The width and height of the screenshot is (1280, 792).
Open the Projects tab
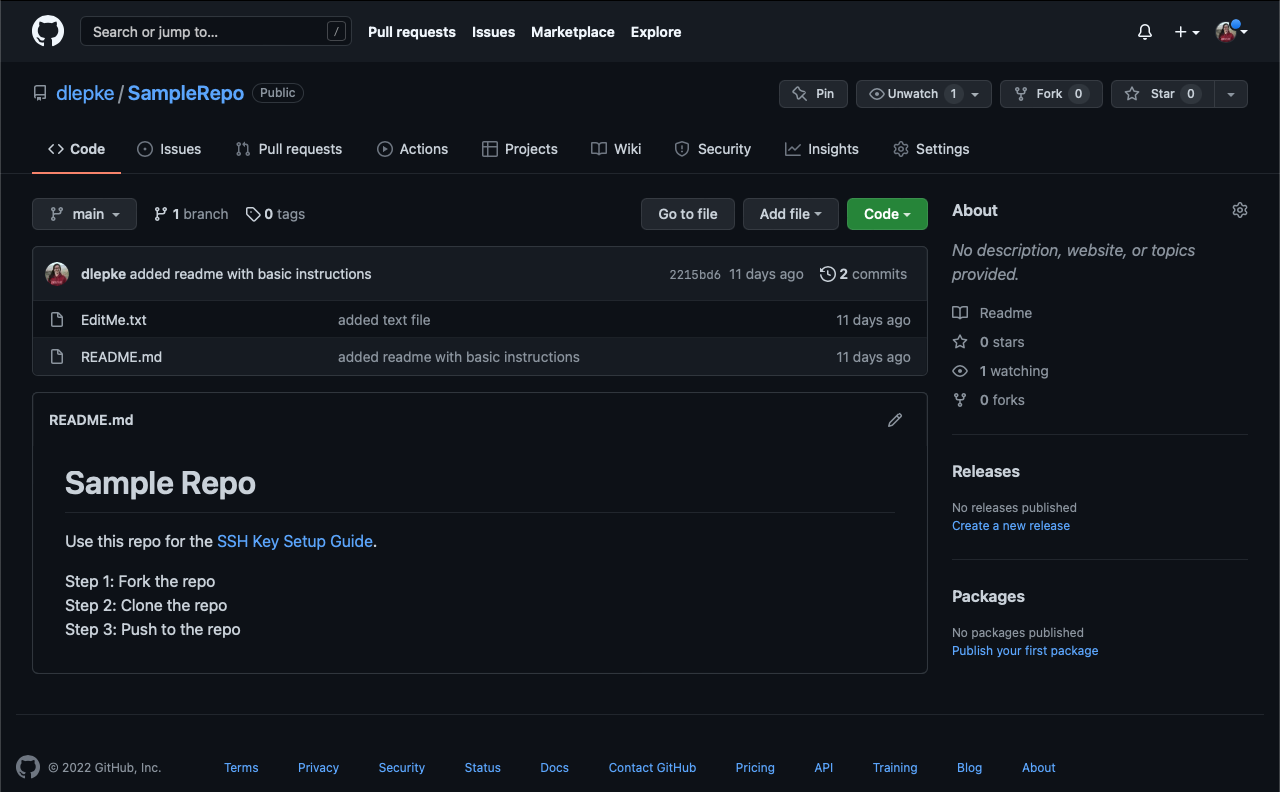pos(520,149)
